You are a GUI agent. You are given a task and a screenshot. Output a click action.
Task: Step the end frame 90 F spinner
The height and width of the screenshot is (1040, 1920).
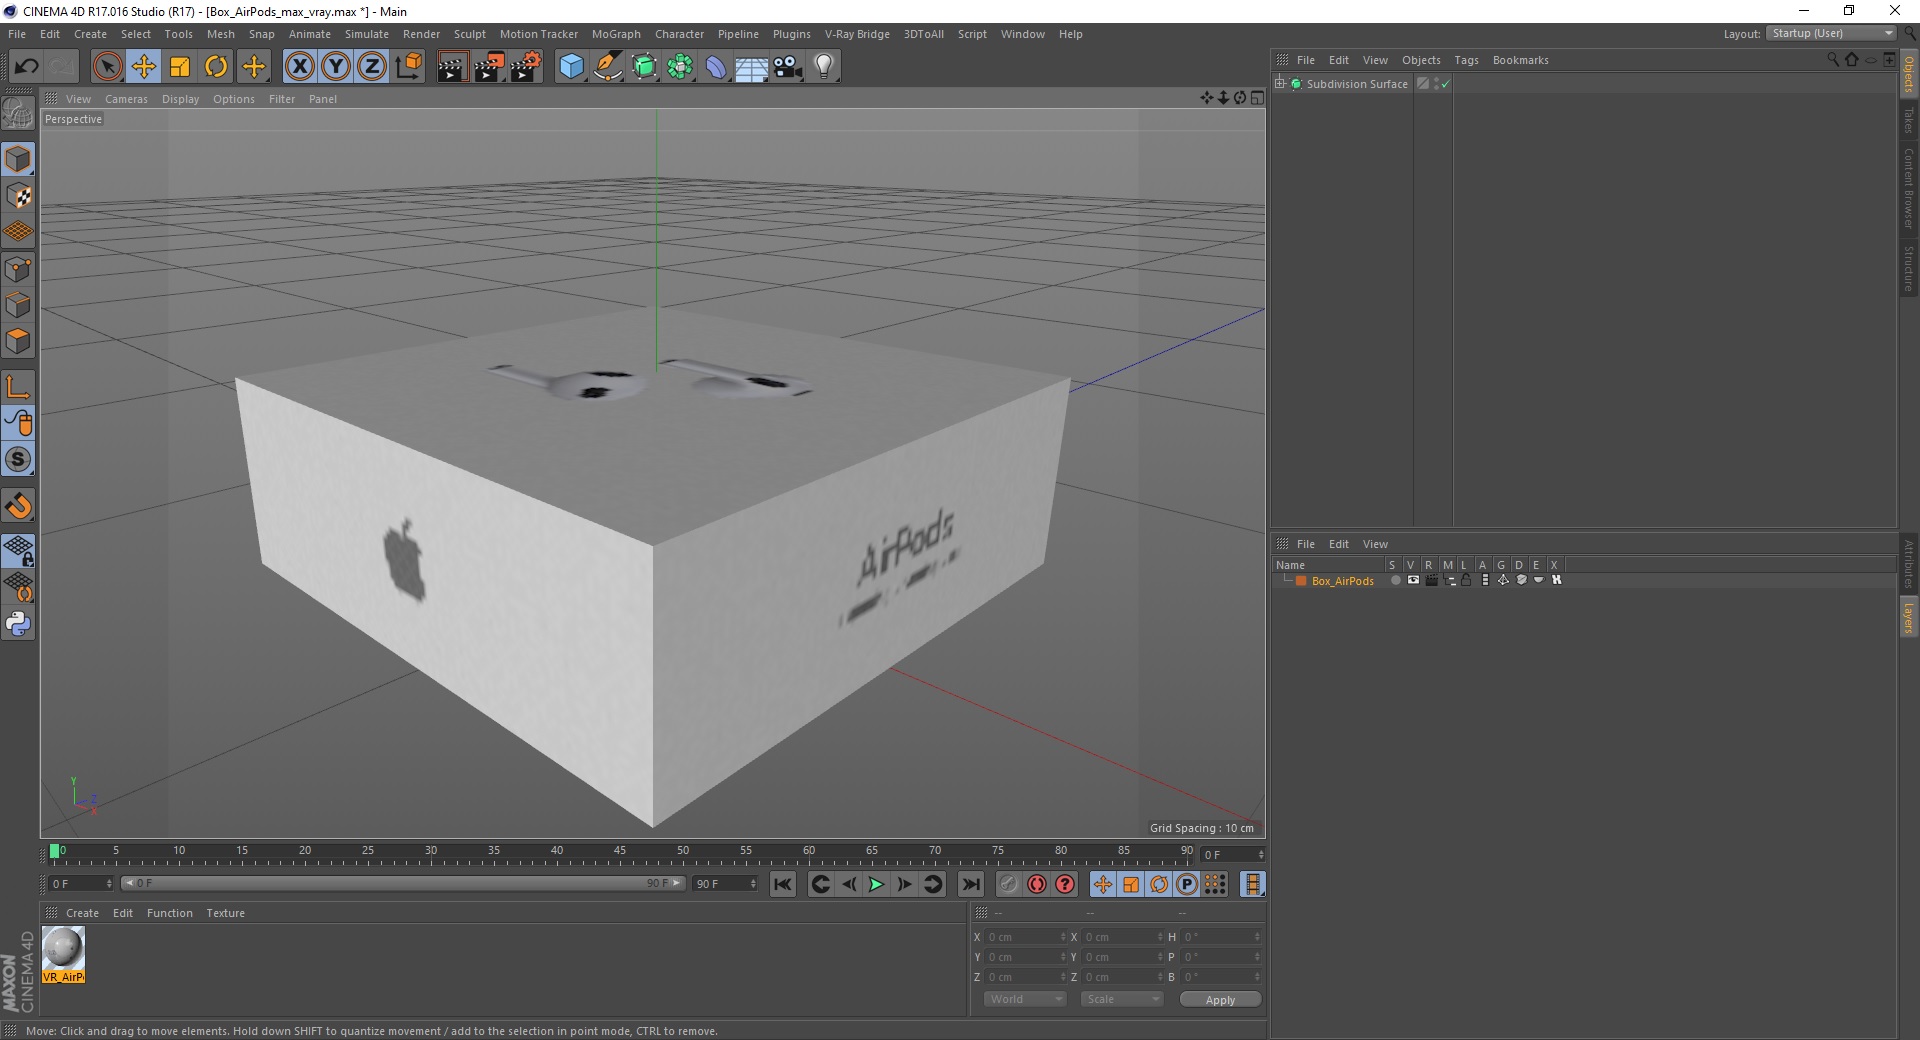coord(753,884)
